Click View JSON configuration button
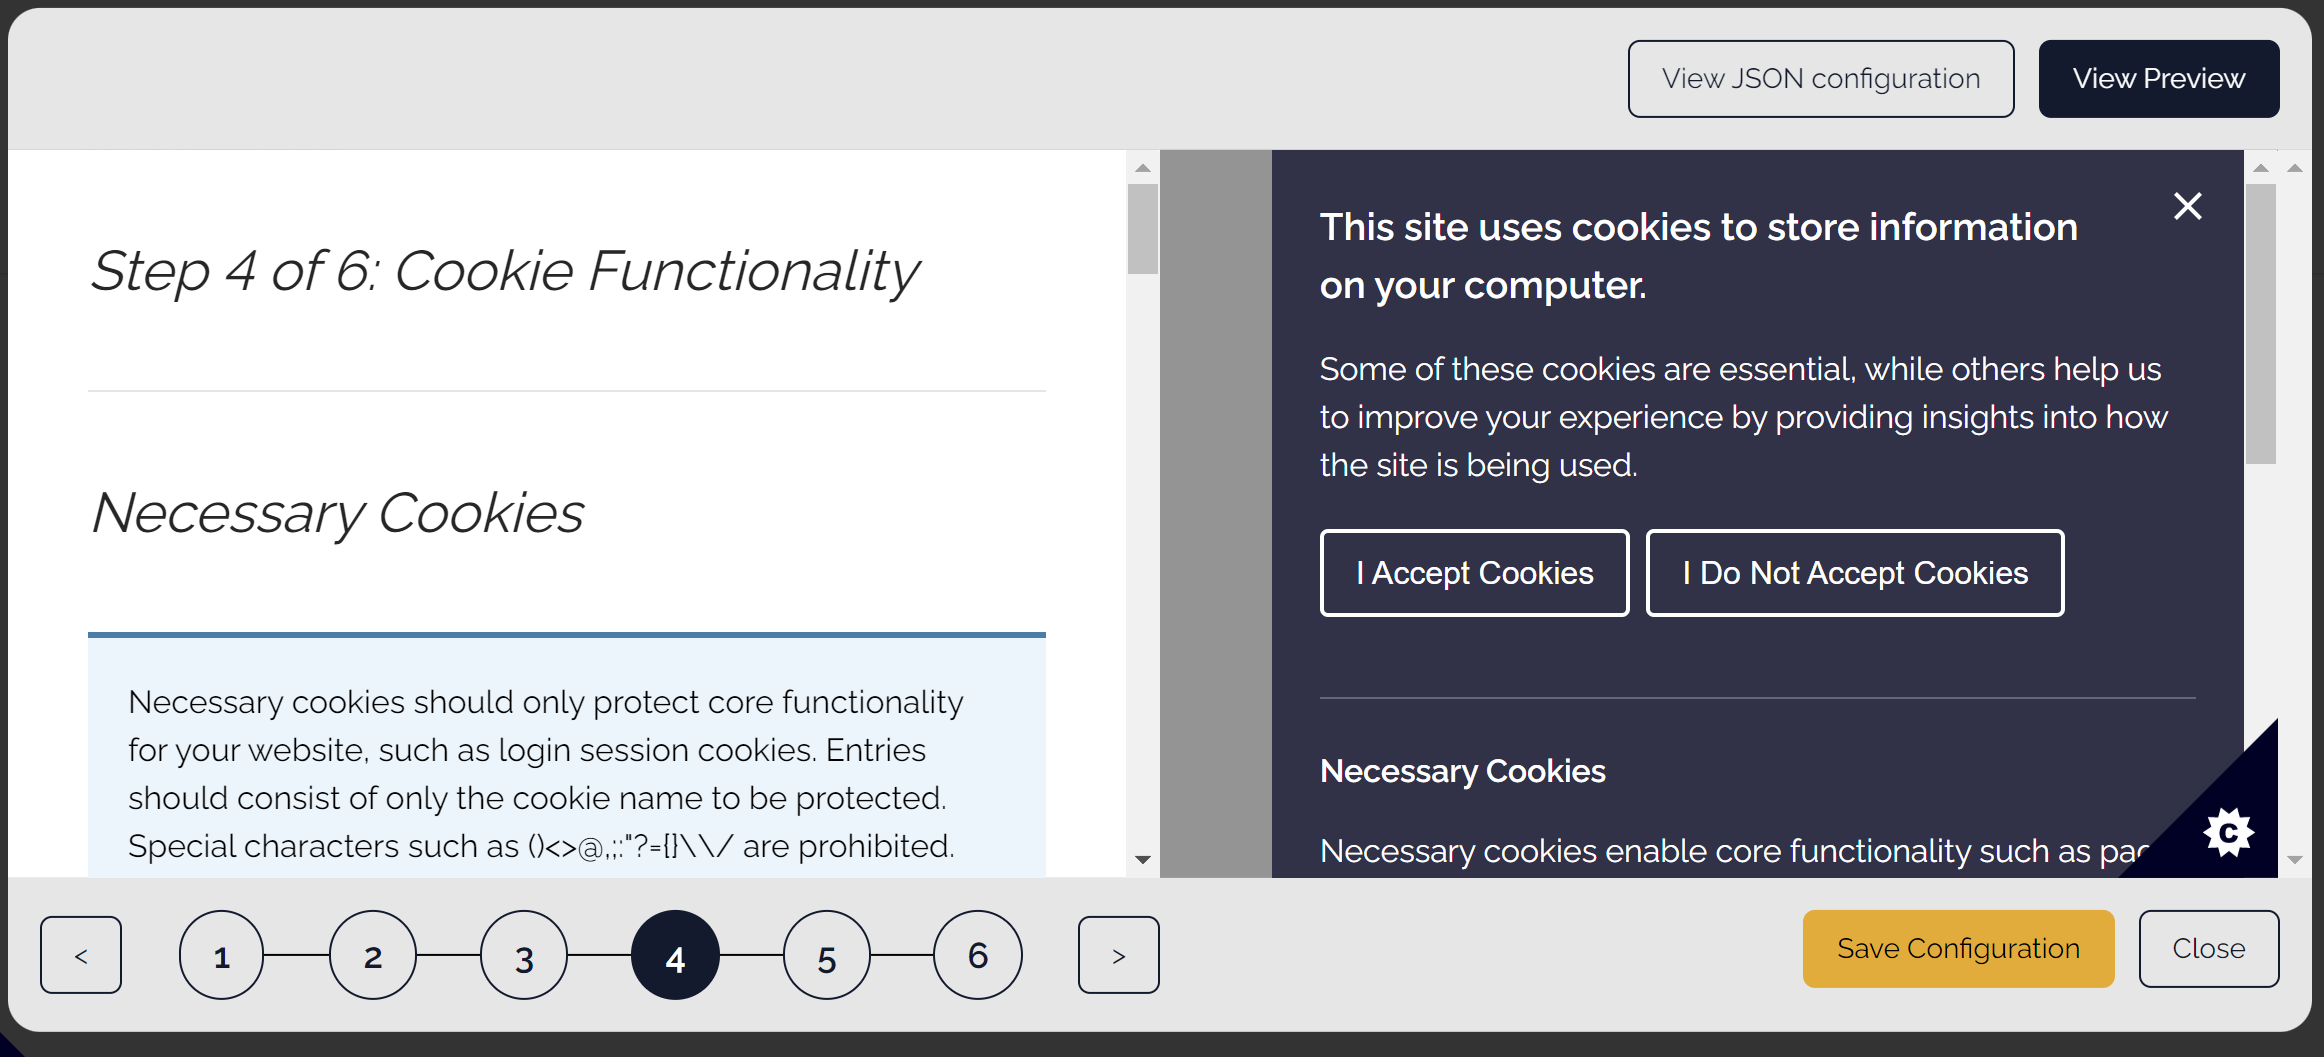2324x1057 pixels. coord(1821,79)
